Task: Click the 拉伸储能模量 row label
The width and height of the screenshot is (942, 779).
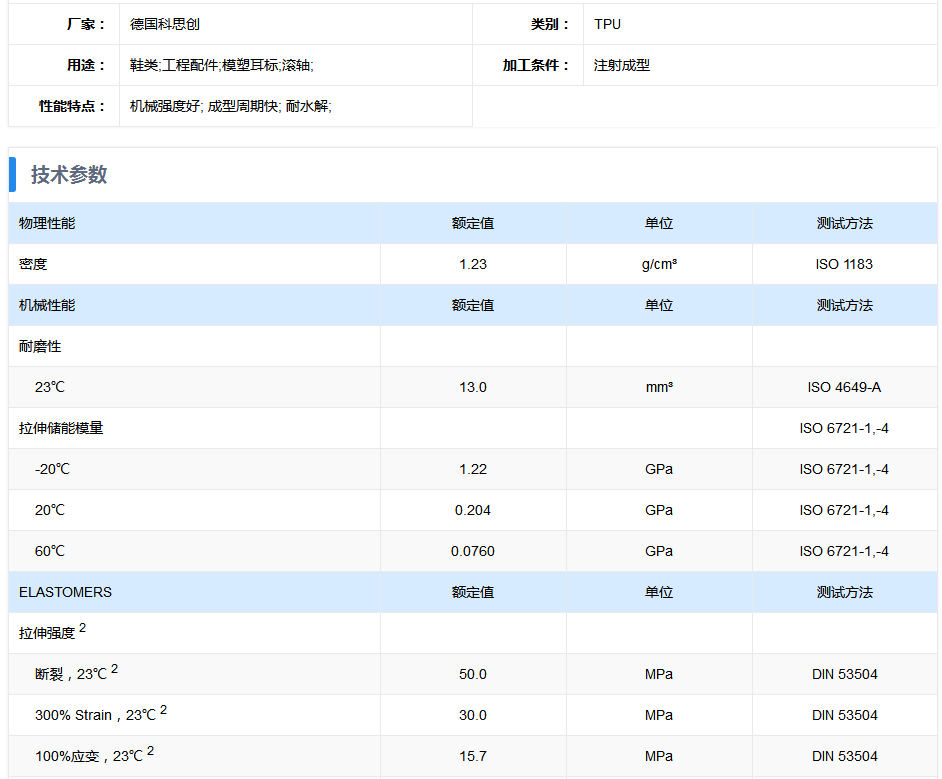Action: click(x=61, y=428)
